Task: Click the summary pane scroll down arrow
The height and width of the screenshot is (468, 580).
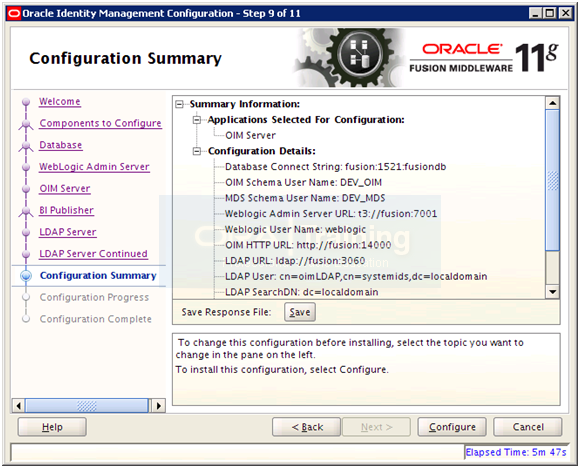Action: (553, 292)
